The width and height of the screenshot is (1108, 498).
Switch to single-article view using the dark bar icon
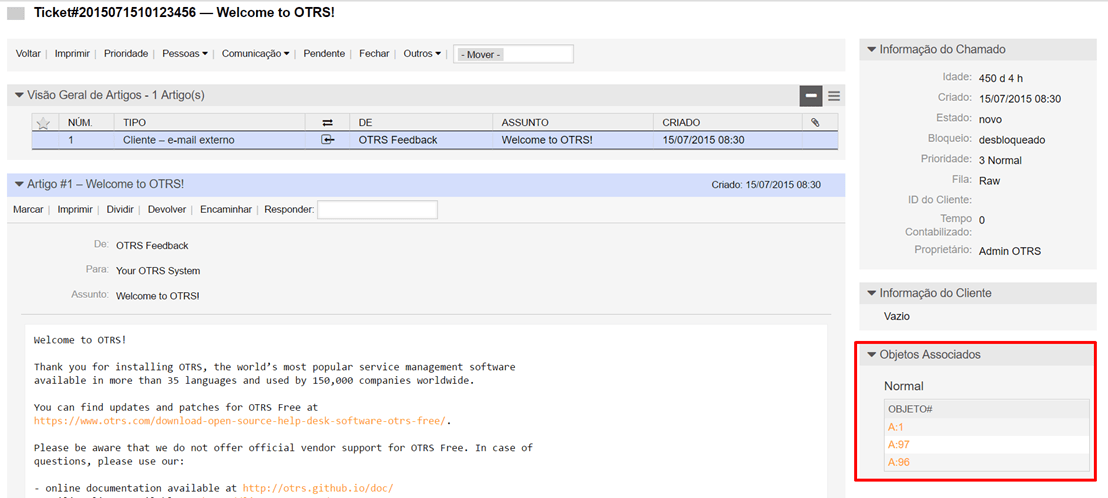(810, 95)
